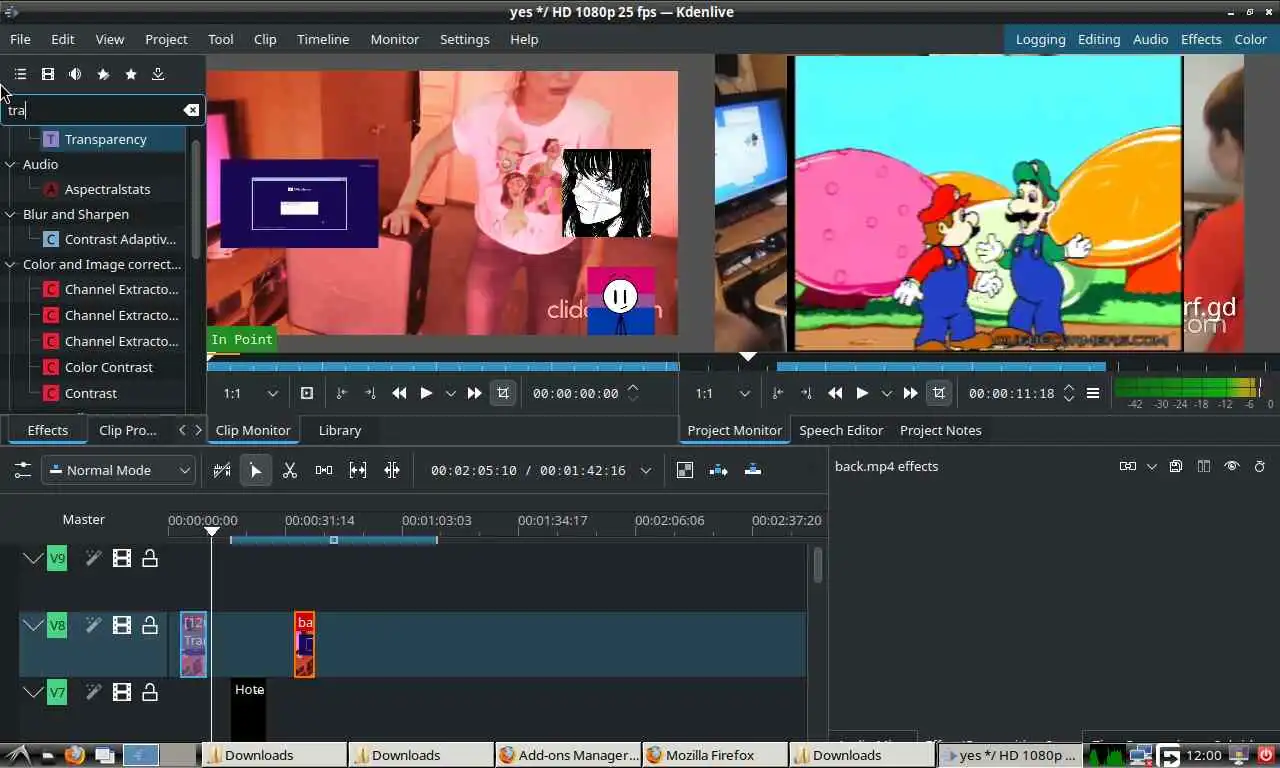Select the Transparency effect
Image resolution: width=1280 pixels, height=768 pixels.
point(105,139)
